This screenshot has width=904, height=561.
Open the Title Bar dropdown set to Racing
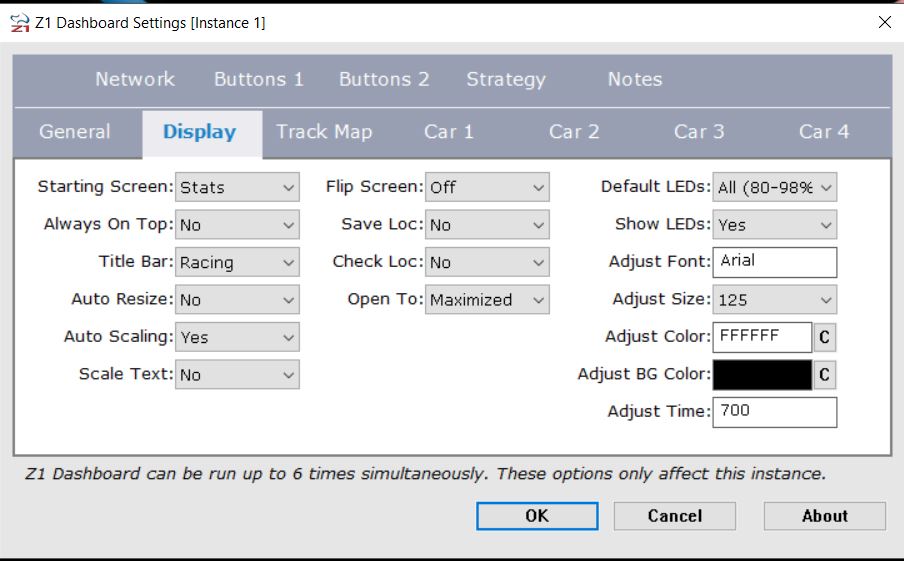pyautogui.click(x=237, y=263)
